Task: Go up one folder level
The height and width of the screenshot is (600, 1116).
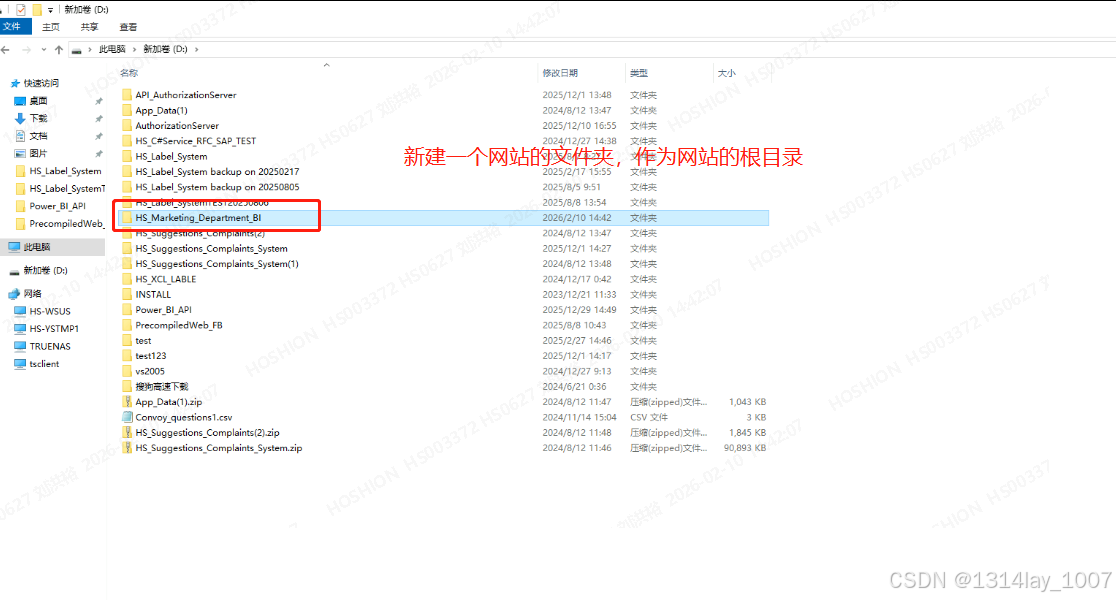Action: (58, 50)
